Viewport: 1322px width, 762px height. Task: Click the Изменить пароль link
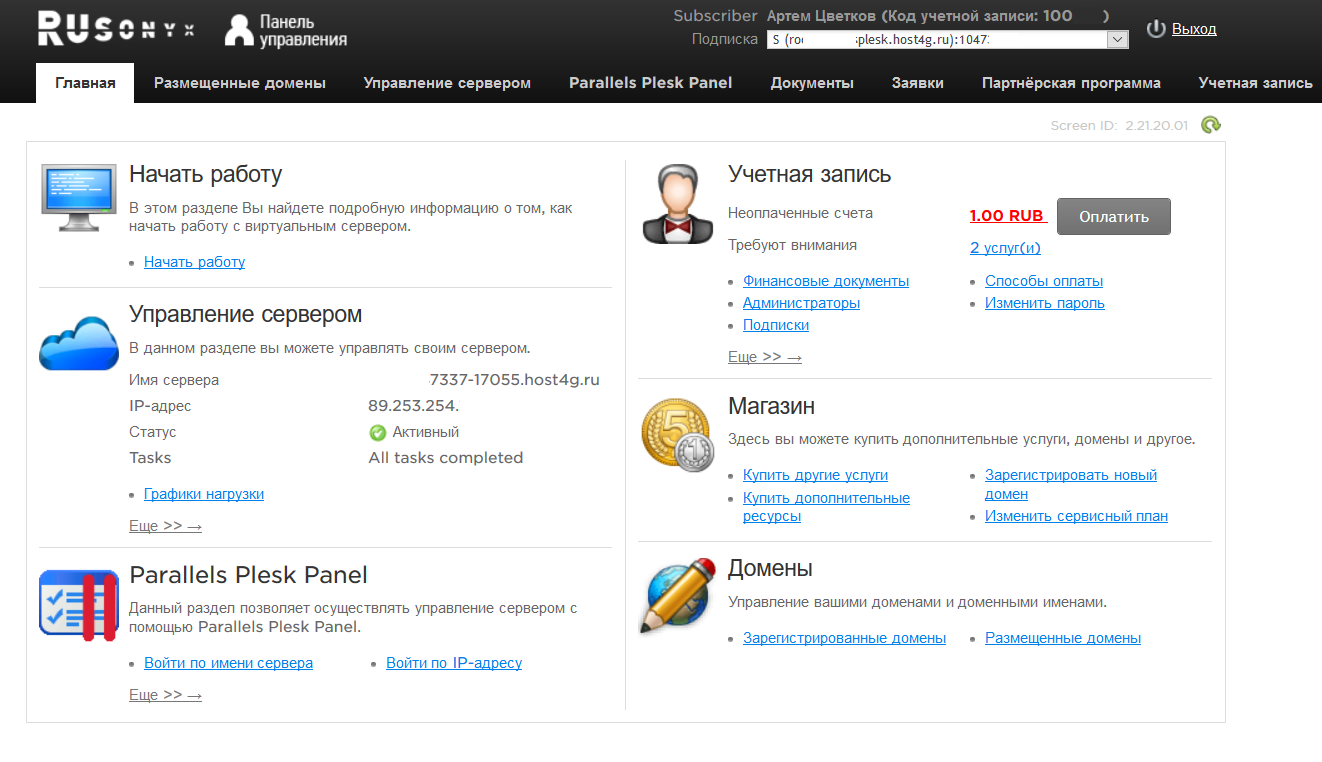(x=1045, y=303)
